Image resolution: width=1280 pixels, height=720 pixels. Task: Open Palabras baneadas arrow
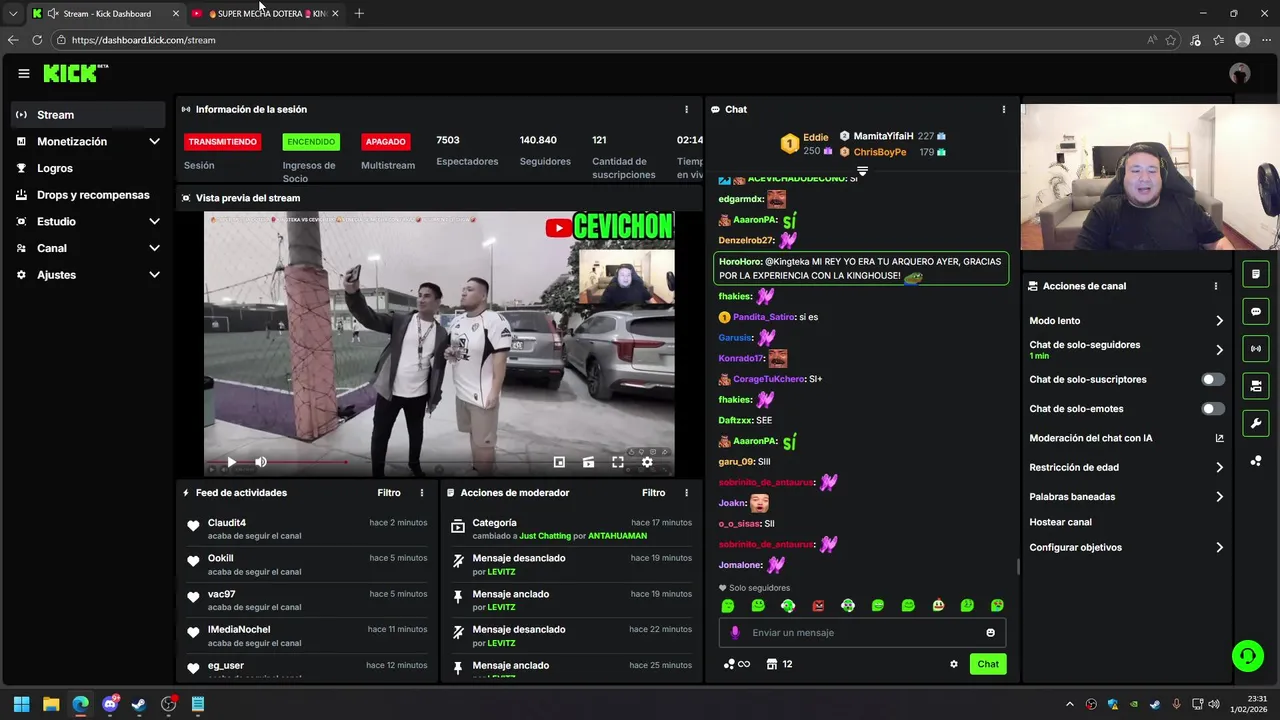pyautogui.click(x=1219, y=497)
